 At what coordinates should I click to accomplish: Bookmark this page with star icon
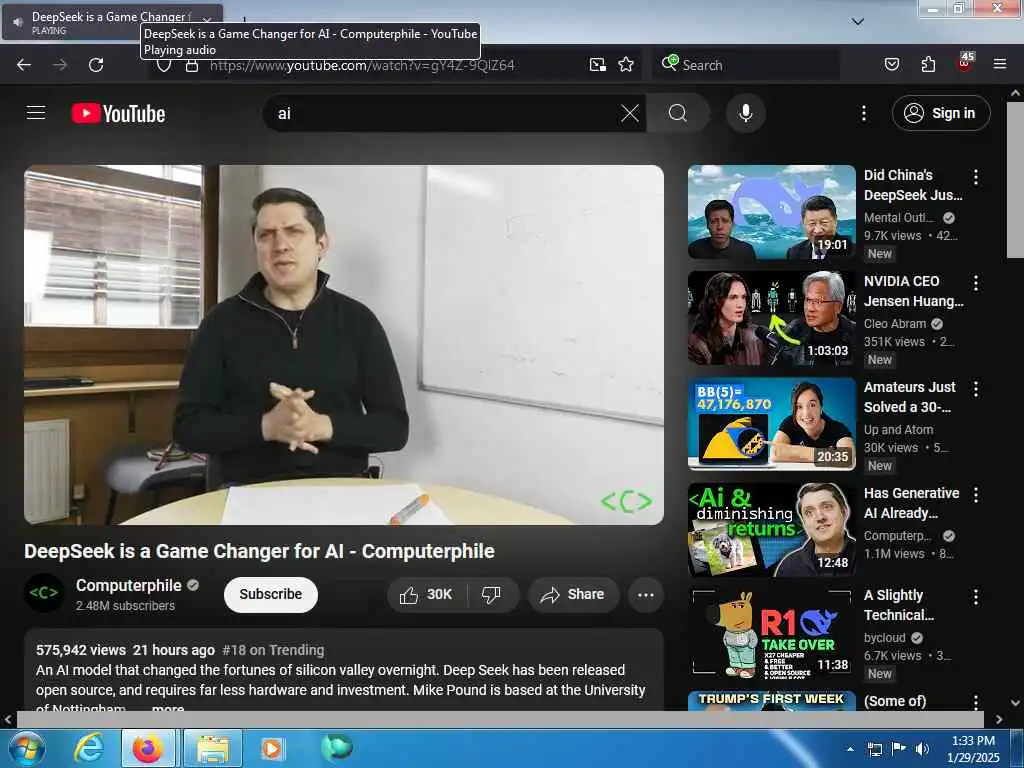pyautogui.click(x=626, y=65)
